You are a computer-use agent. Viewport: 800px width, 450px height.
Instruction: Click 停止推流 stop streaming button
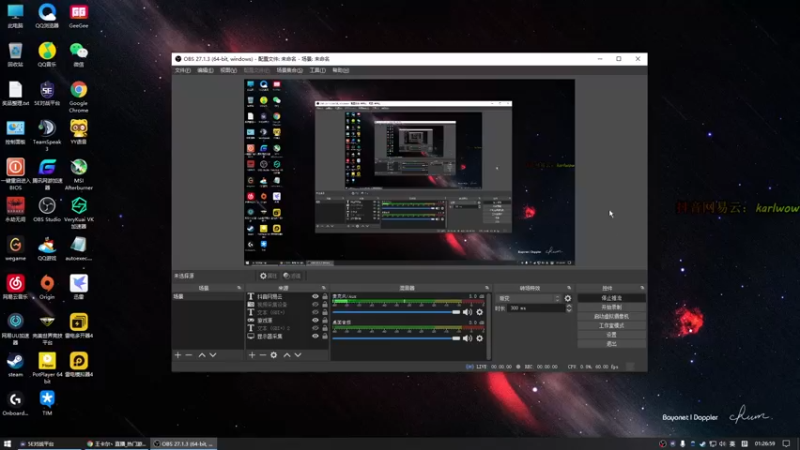pos(611,298)
